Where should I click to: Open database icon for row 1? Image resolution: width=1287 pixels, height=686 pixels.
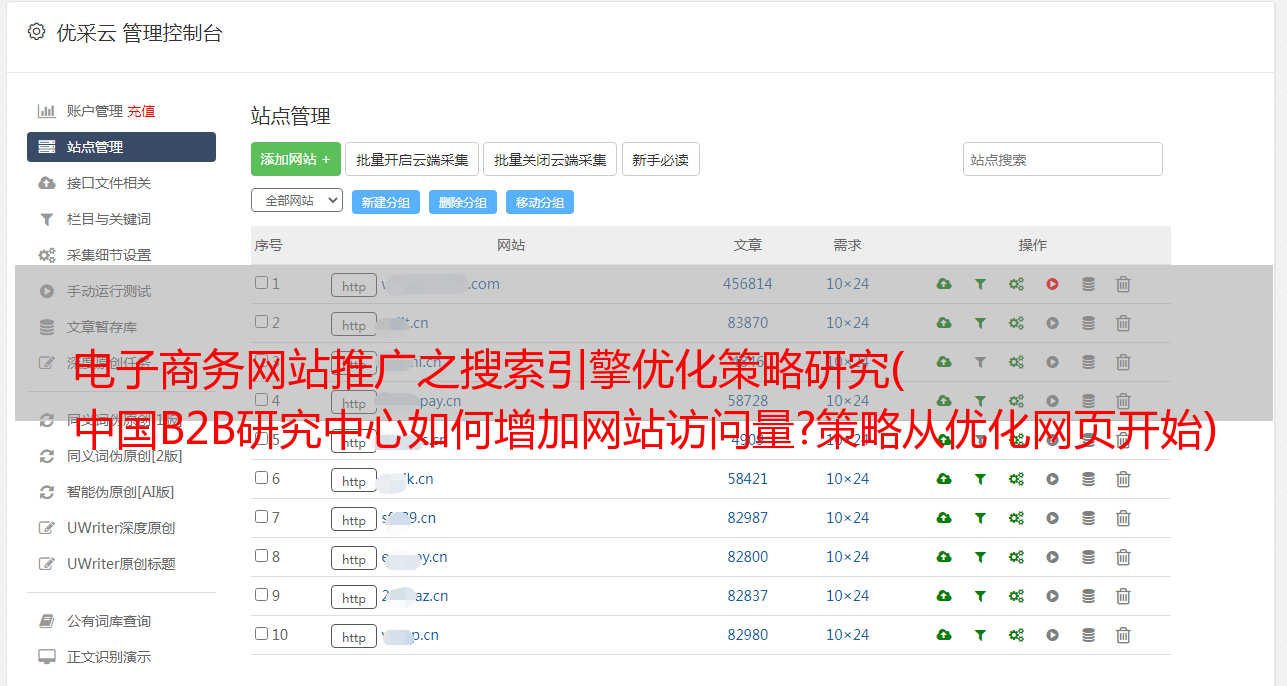tap(1088, 284)
